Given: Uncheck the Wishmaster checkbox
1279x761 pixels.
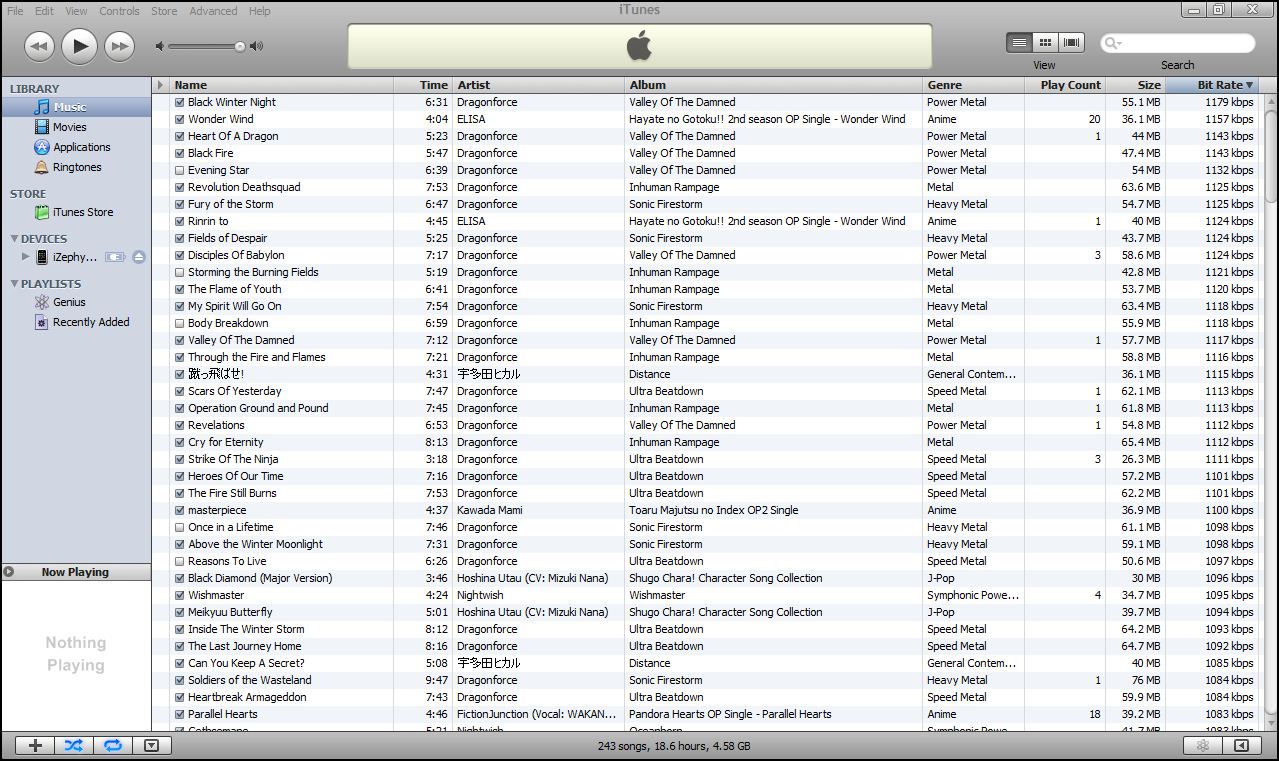Looking at the screenshot, I should coord(180,595).
